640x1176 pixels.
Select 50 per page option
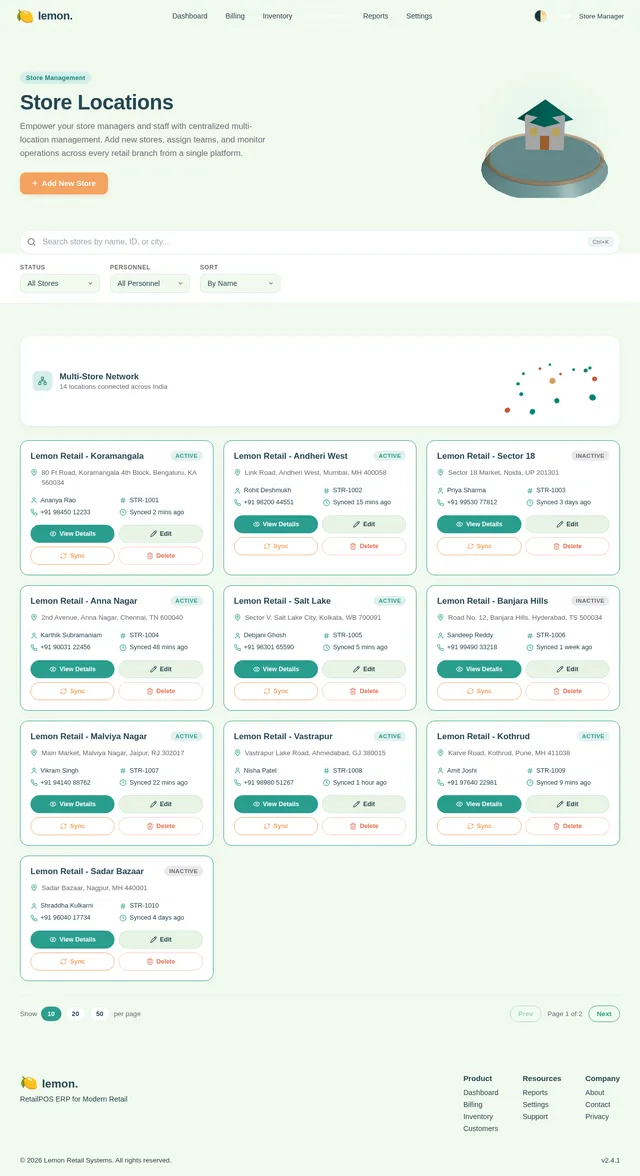pos(99,1014)
